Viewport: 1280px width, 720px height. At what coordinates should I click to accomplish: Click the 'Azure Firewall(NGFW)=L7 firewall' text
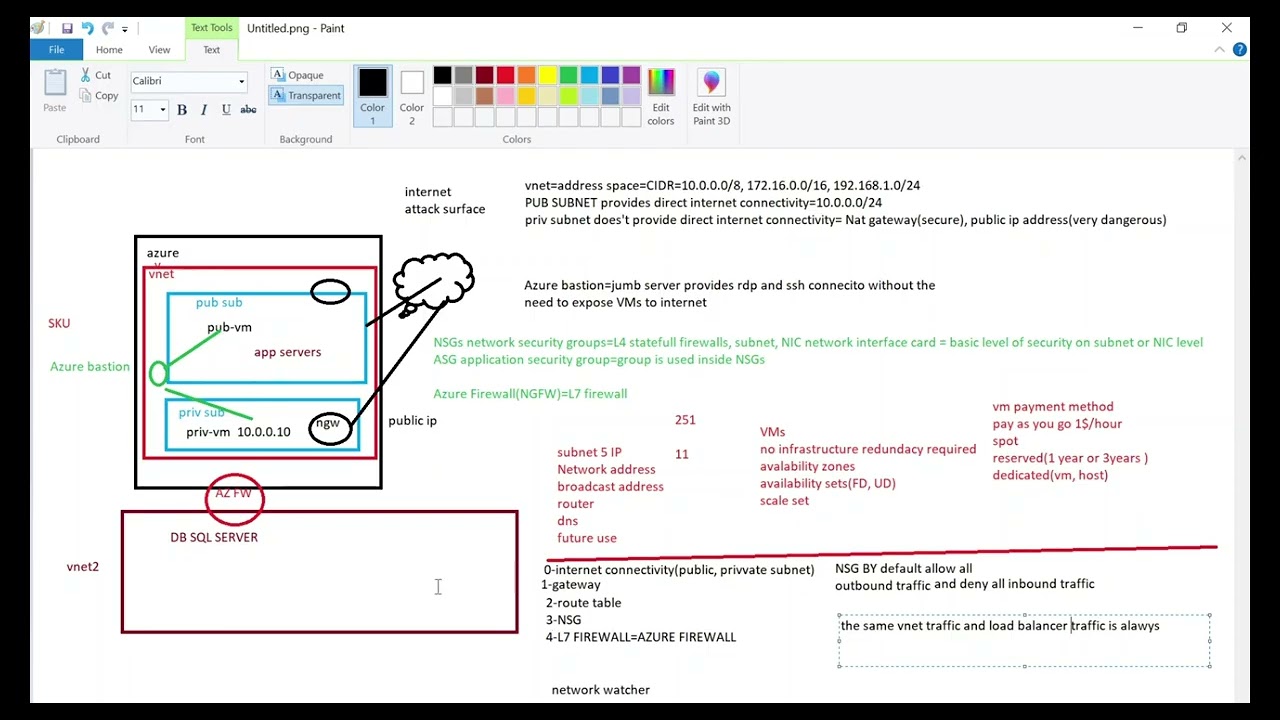pyautogui.click(x=530, y=394)
